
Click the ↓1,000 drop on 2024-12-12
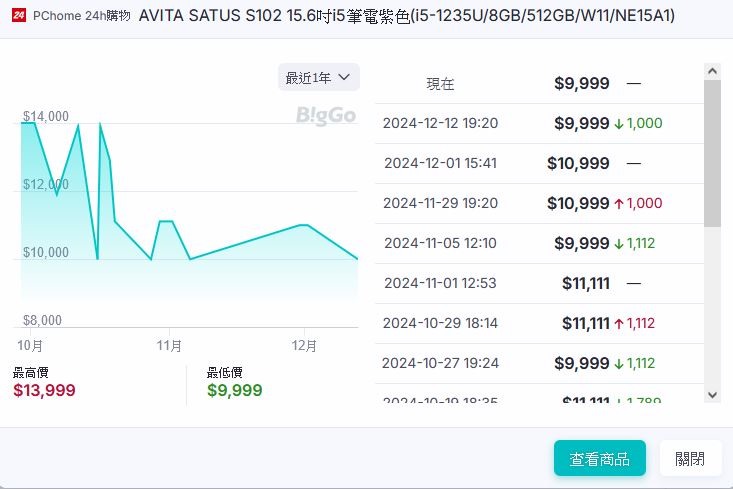click(639, 123)
